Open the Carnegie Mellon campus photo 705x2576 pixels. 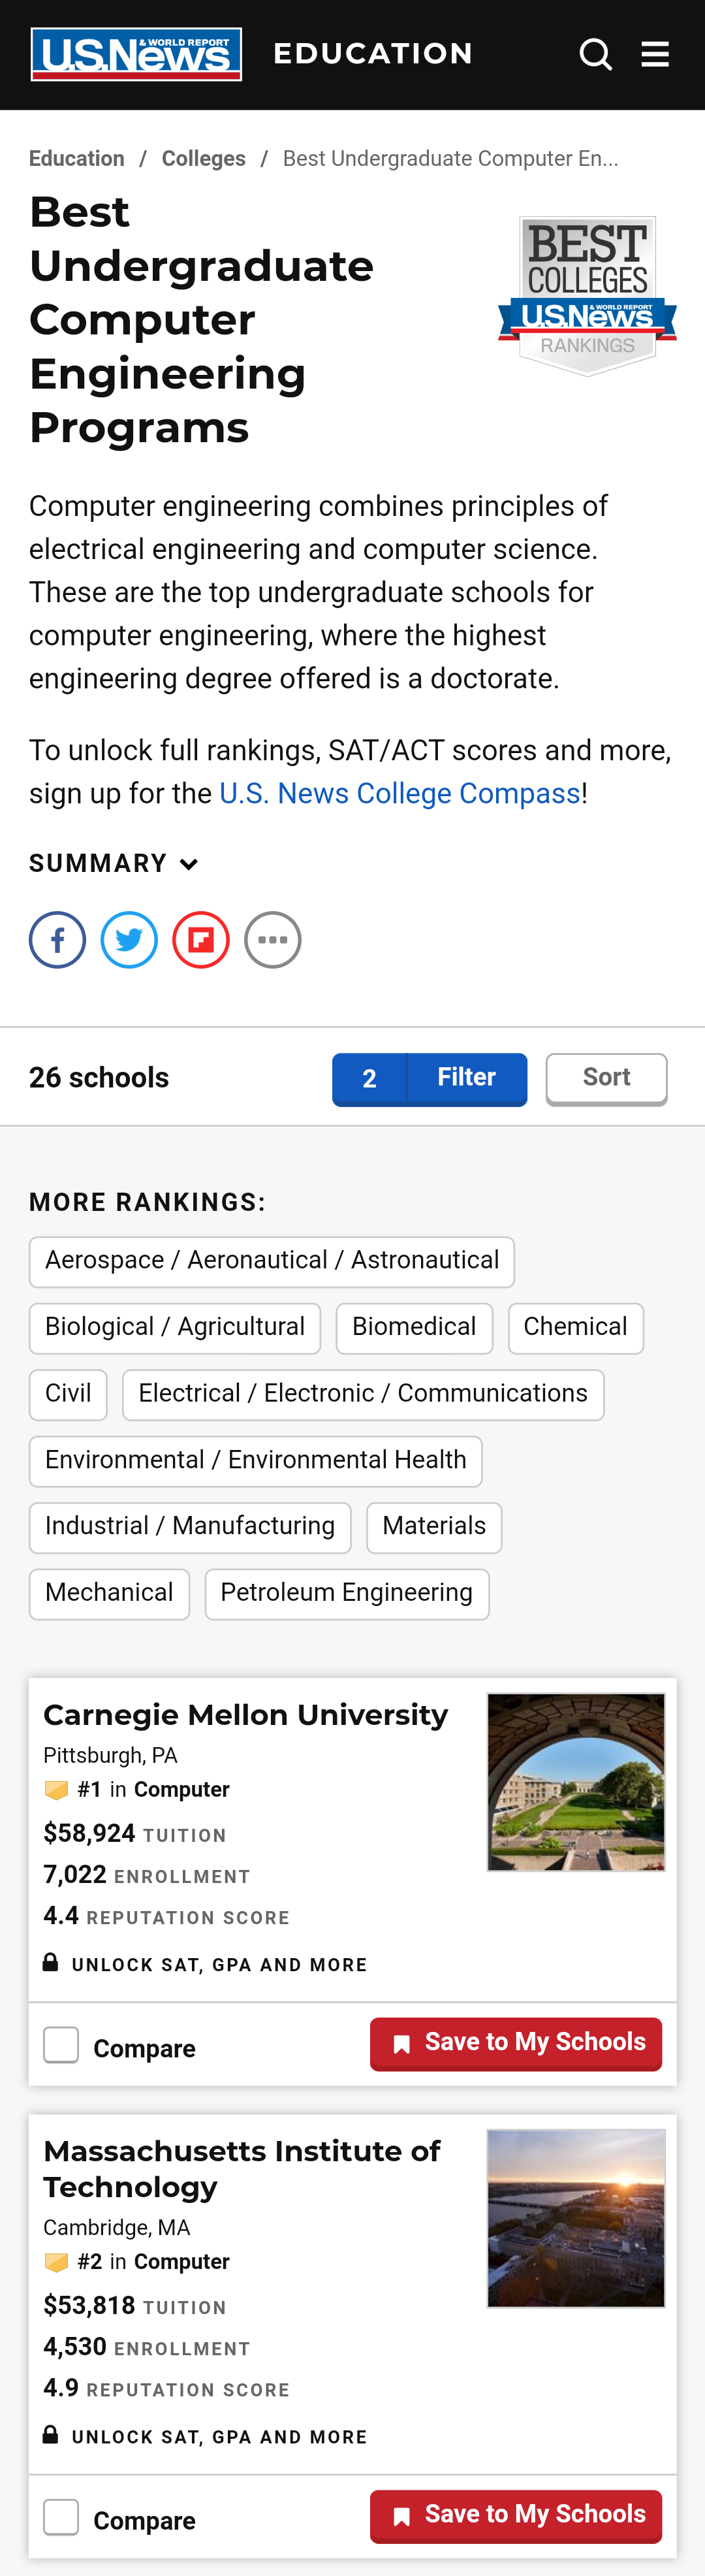tap(576, 1782)
